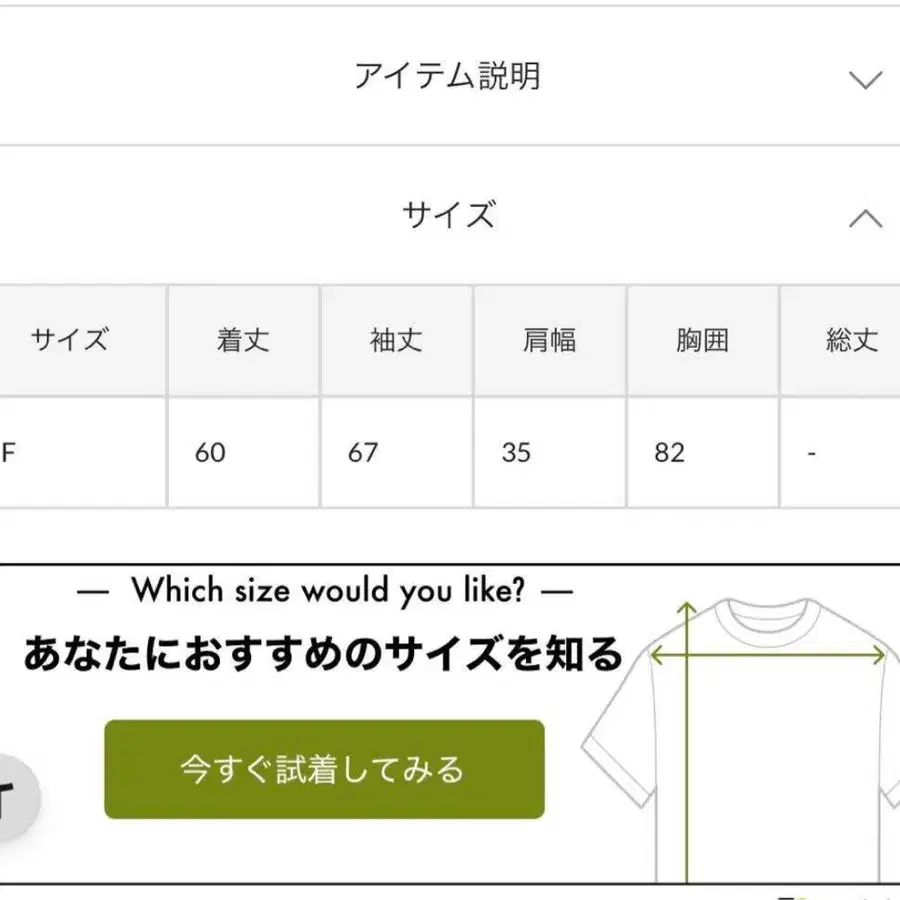Collapse the サイズ section

[450, 213]
